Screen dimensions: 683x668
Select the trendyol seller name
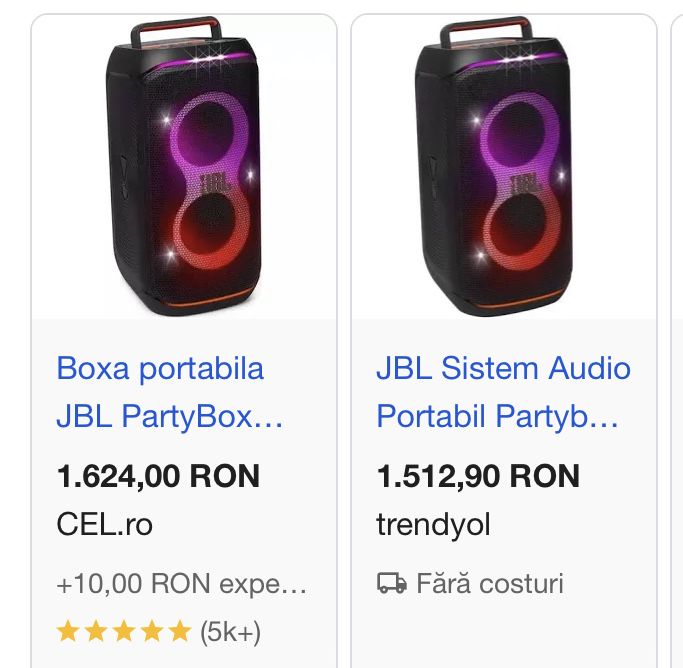(x=433, y=524)
